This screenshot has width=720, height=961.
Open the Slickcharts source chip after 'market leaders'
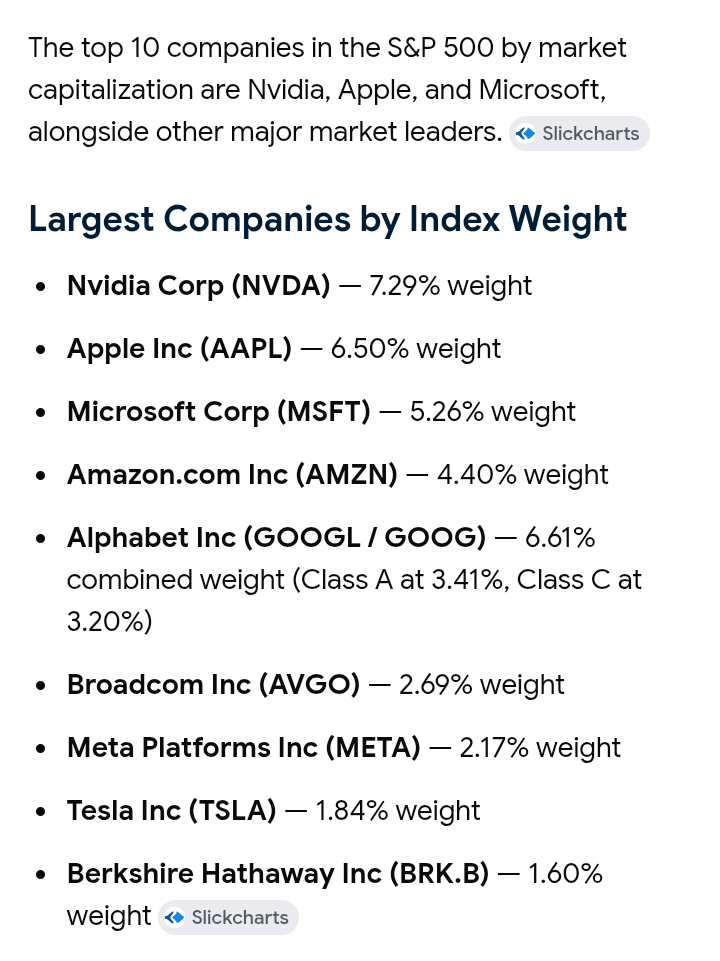[579, 134]
